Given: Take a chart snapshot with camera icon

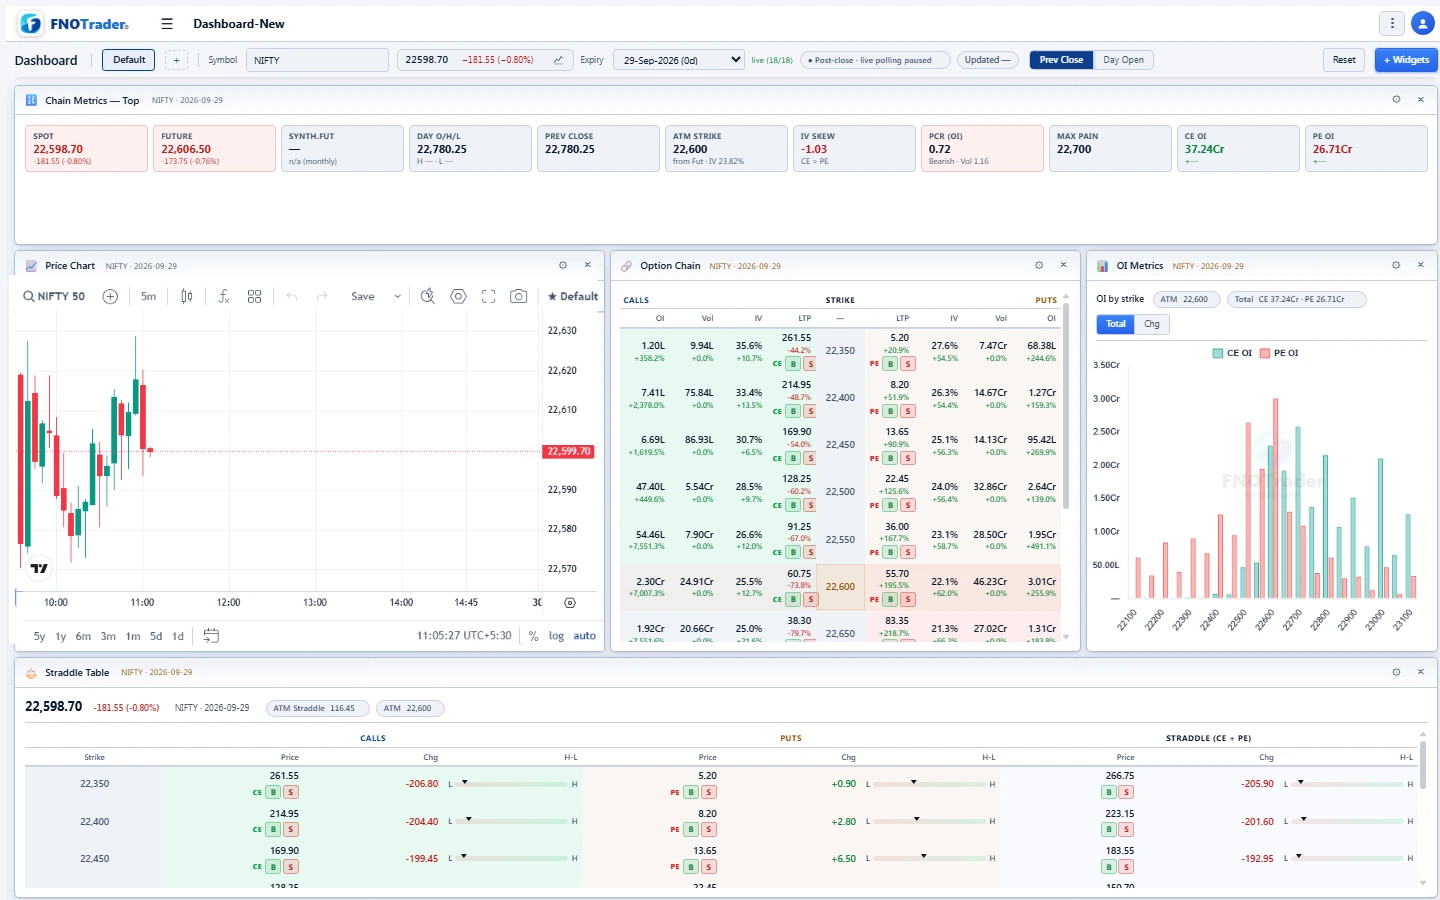Looking at the screenshot, I should (x=519, y=297).
